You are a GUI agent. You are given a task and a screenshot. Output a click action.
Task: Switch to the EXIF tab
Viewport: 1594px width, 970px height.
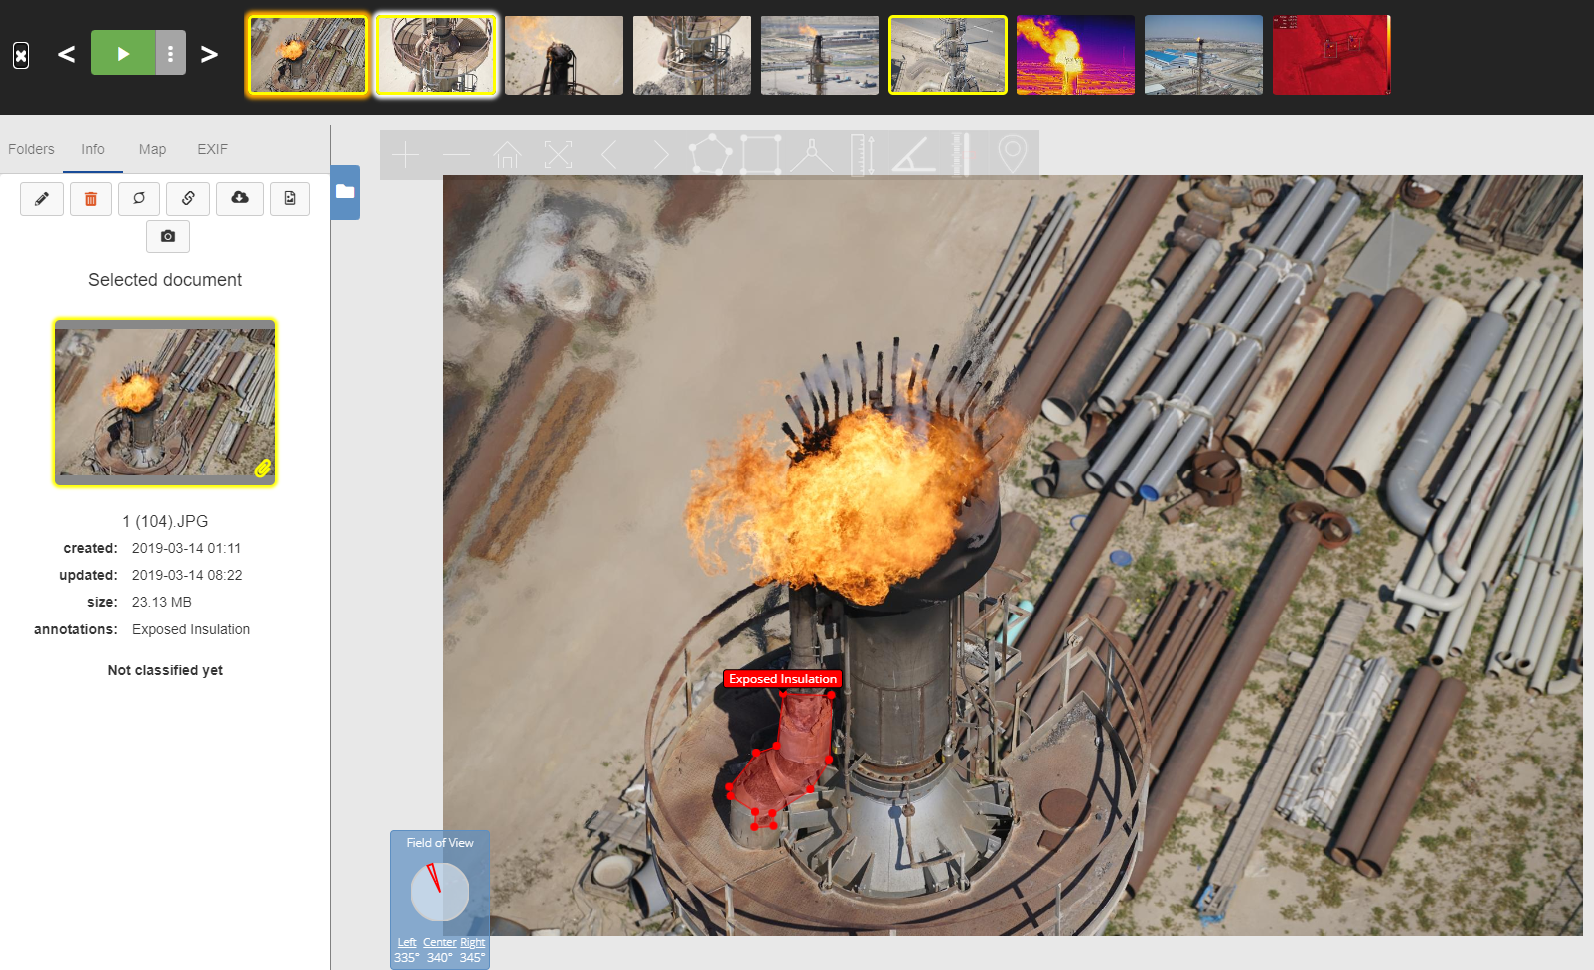212,149
